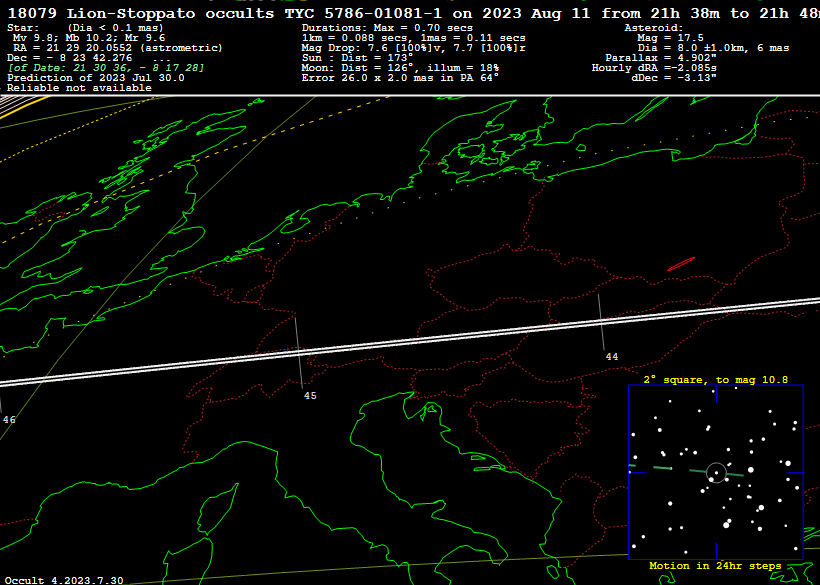Click 'Hourly dRA =-2.085s' text
The width and height of the screenshot is (820, 585).
coord(654,67)
